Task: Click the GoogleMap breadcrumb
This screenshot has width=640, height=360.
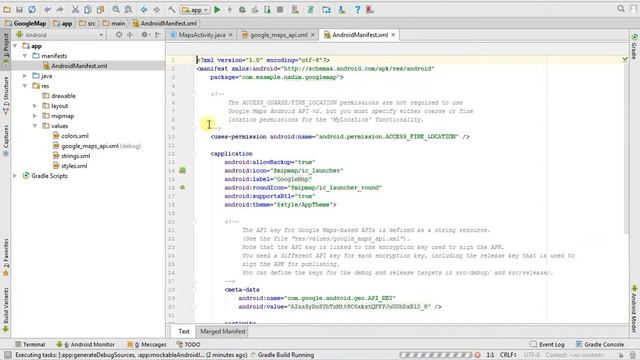Action: (26, 23)
